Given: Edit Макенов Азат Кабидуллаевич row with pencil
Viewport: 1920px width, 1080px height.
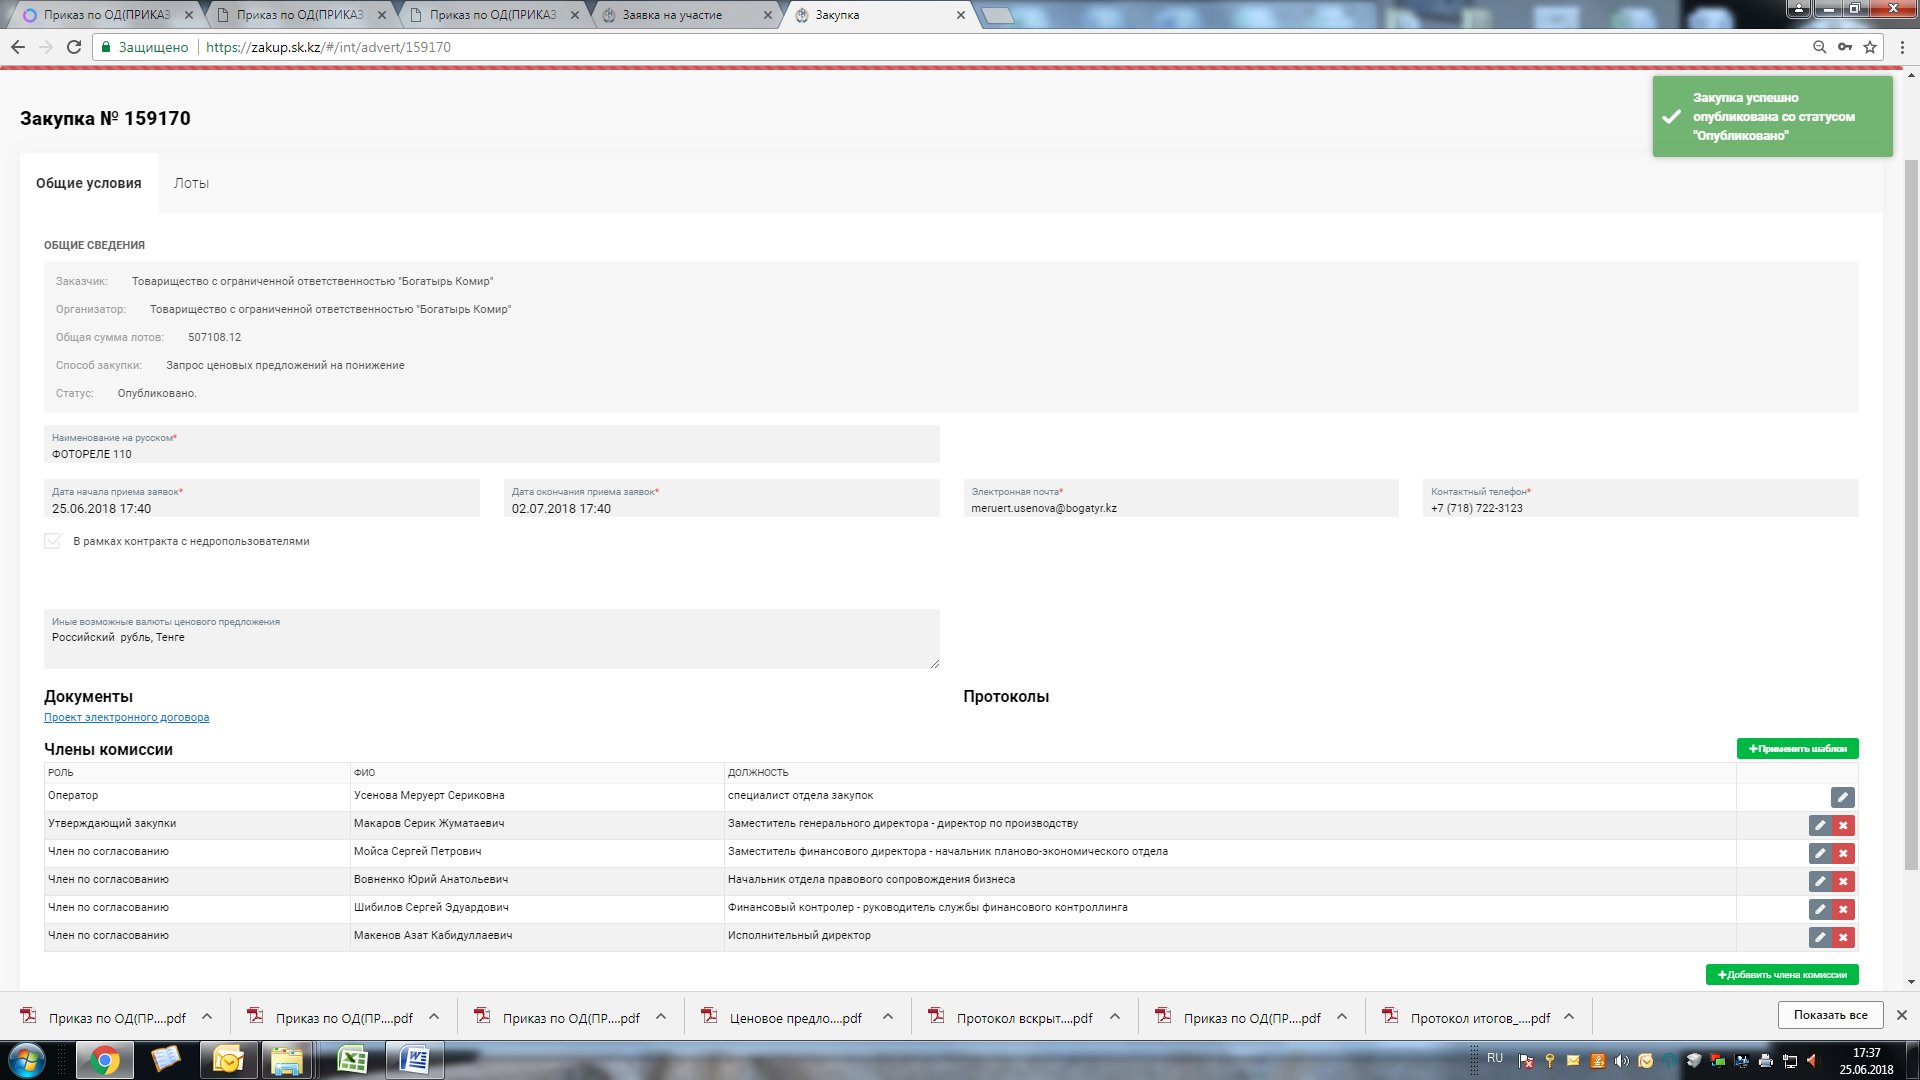Looking at the screenshot, I should tap(1820, 937).
